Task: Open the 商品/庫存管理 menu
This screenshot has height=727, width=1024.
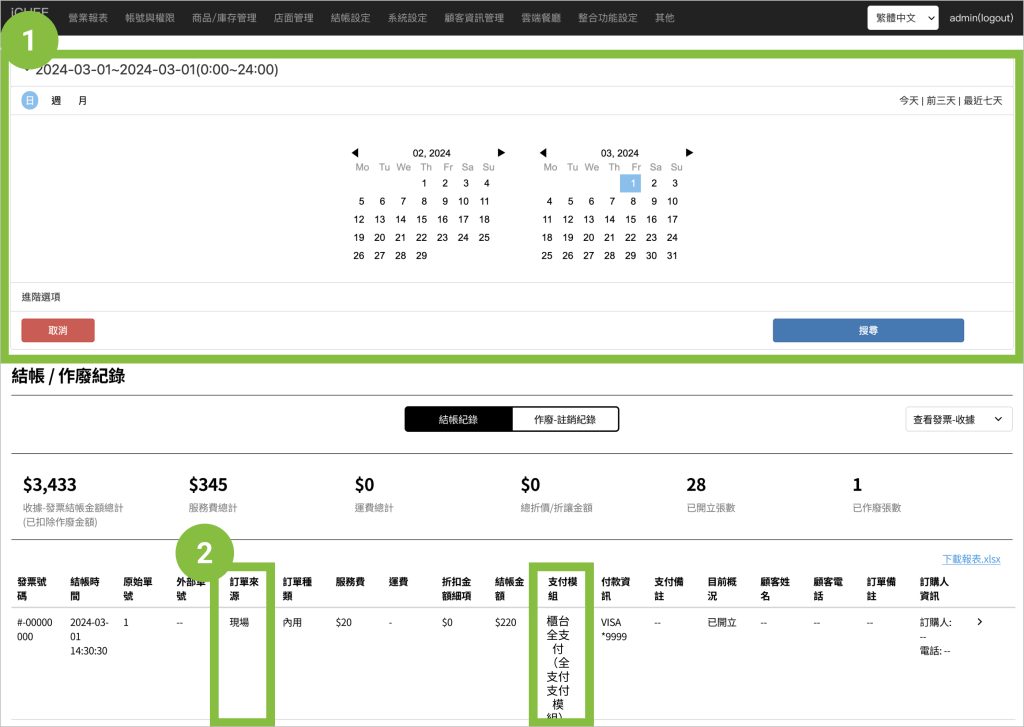Action: pos(224,18)
